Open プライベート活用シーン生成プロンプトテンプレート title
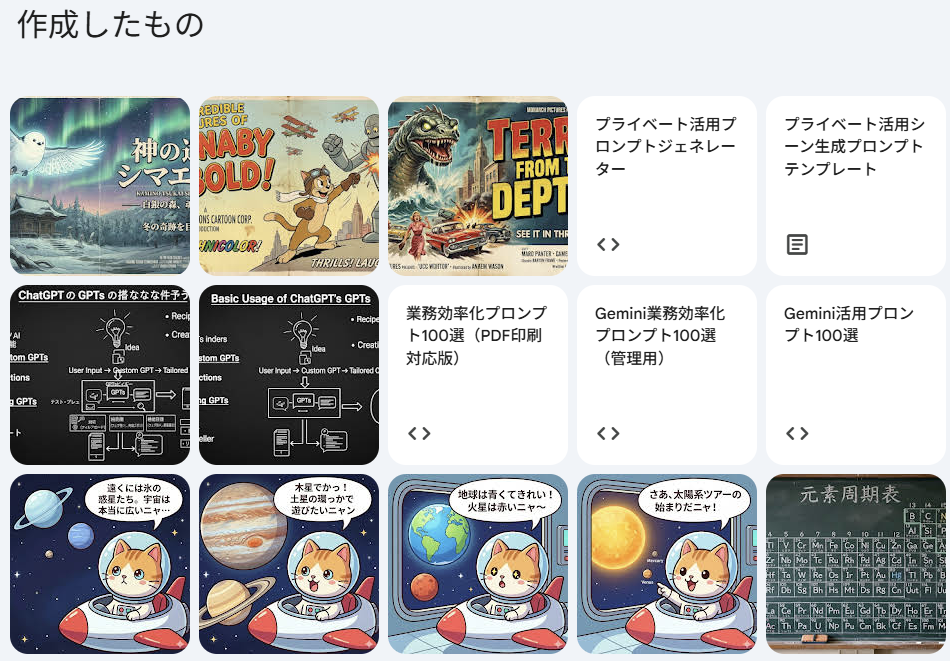Viewport: 950px width, 661px height. point(854,146)
